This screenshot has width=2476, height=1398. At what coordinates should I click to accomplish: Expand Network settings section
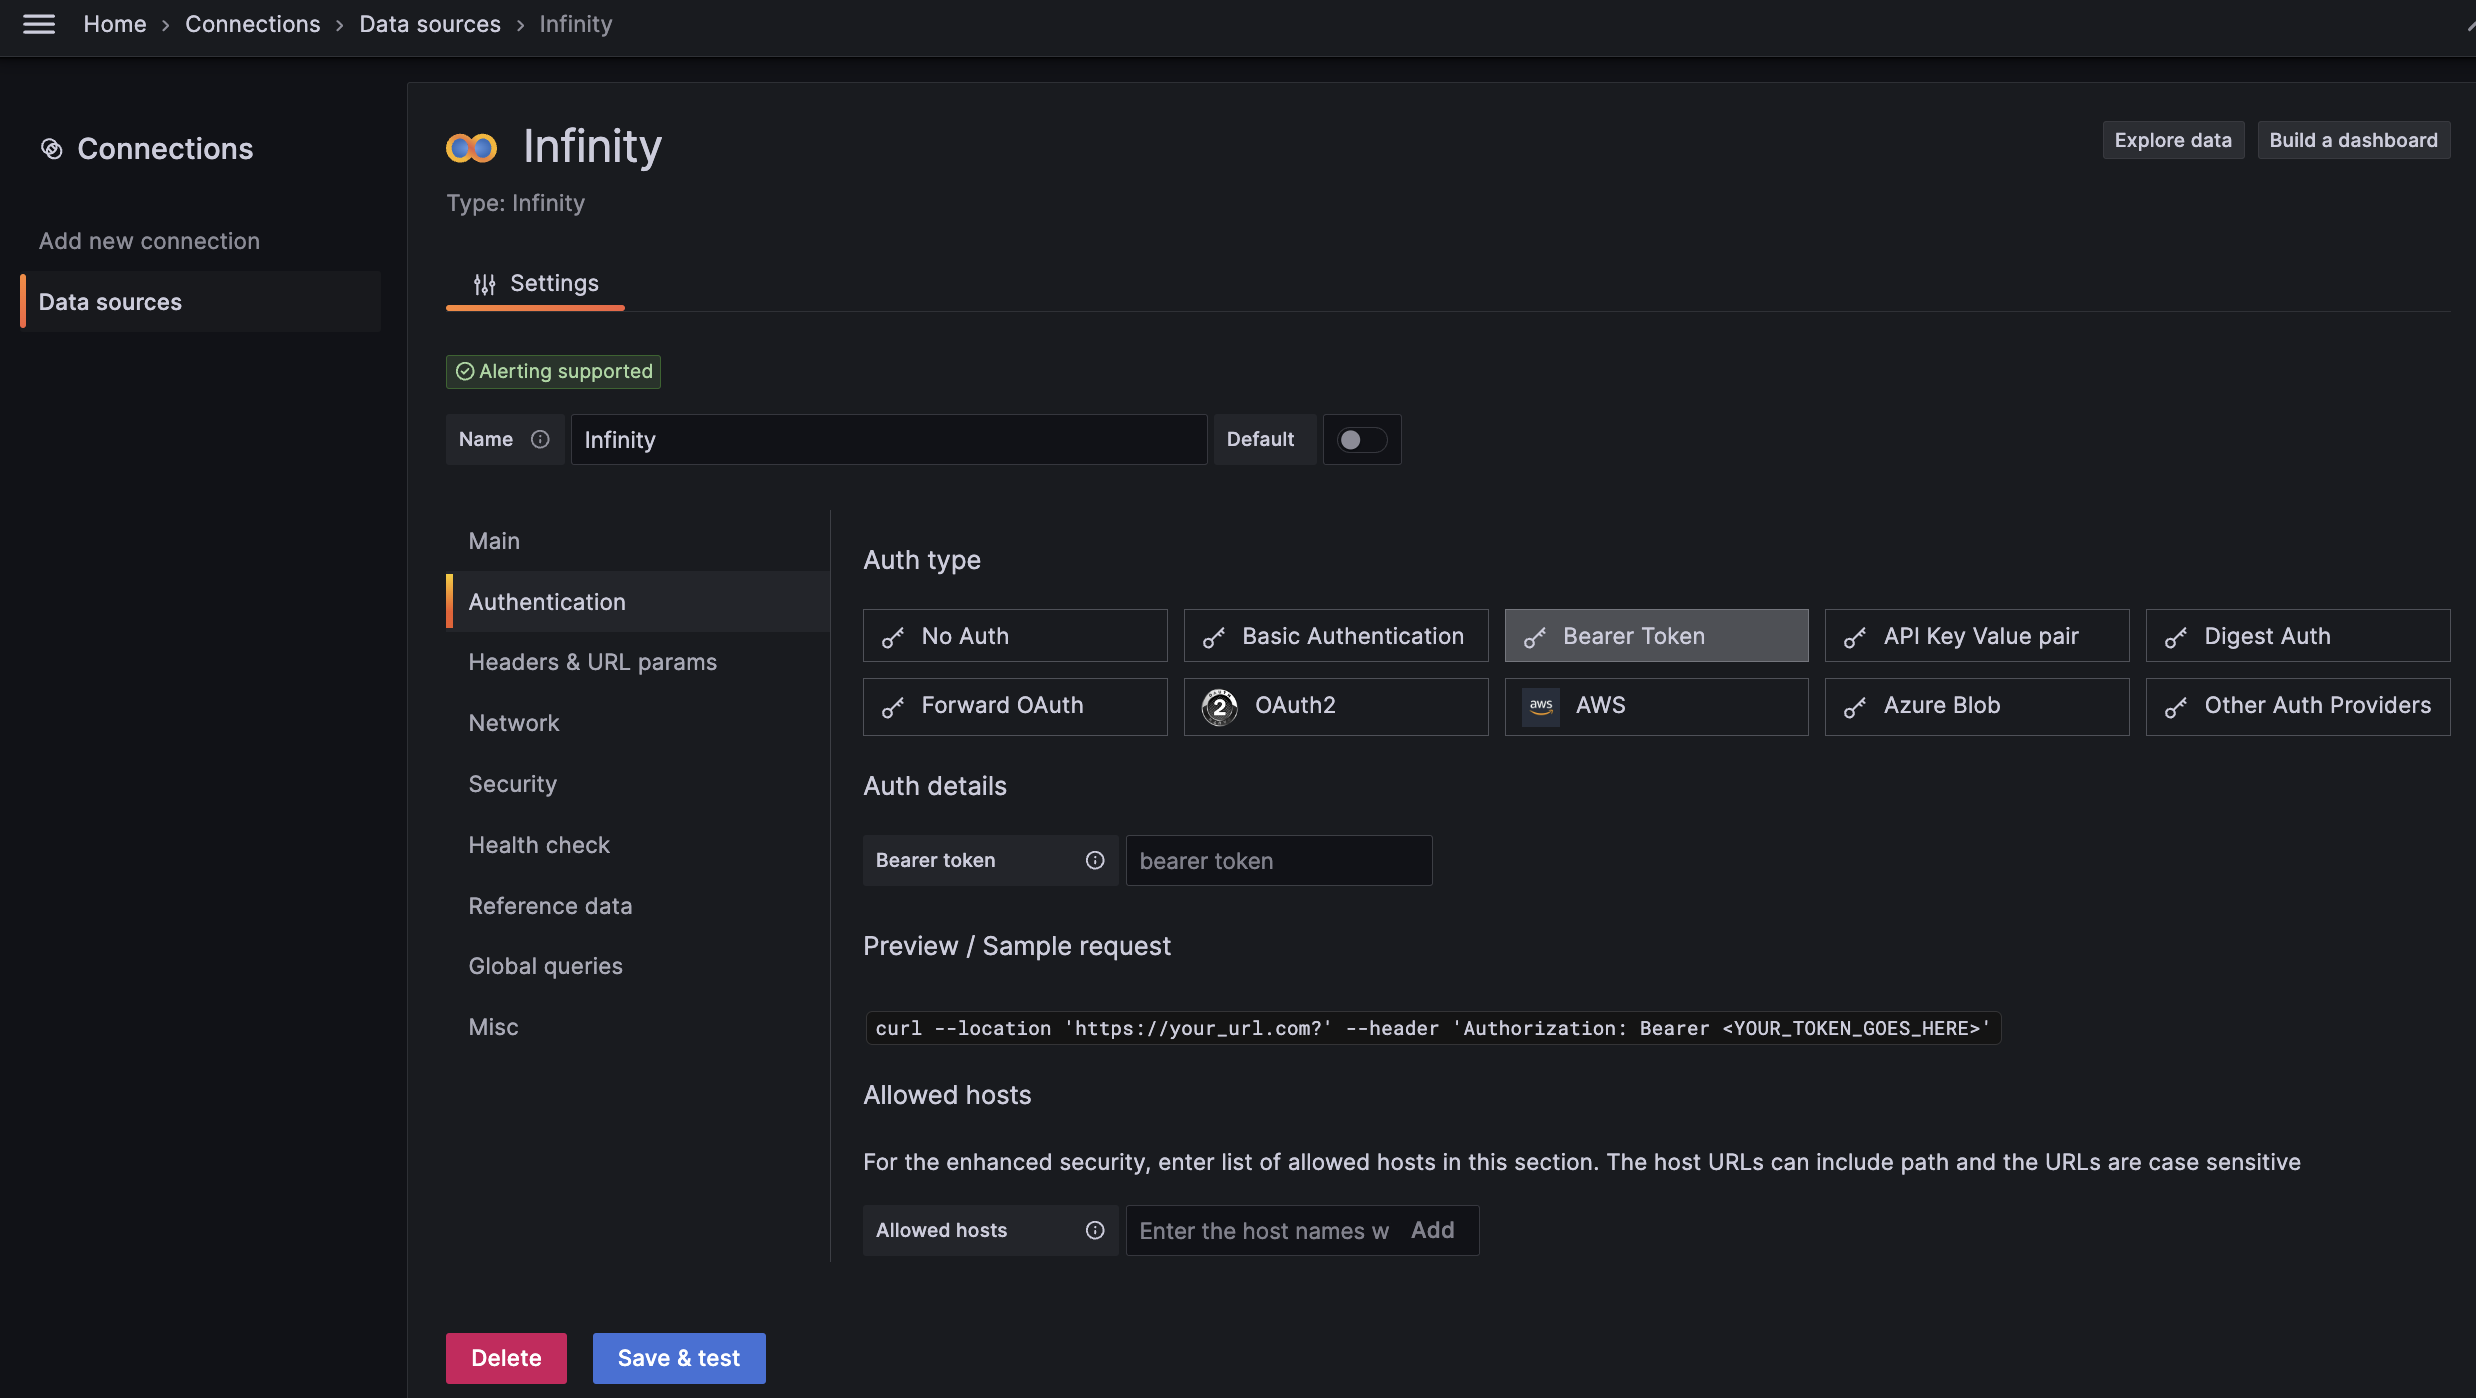(x=514, y=723)
